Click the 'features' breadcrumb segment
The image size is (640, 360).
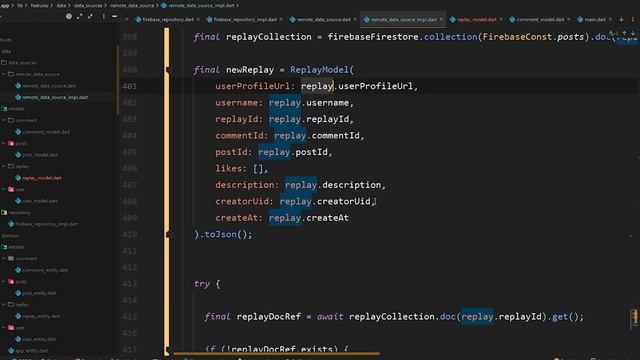click(39, 6)
